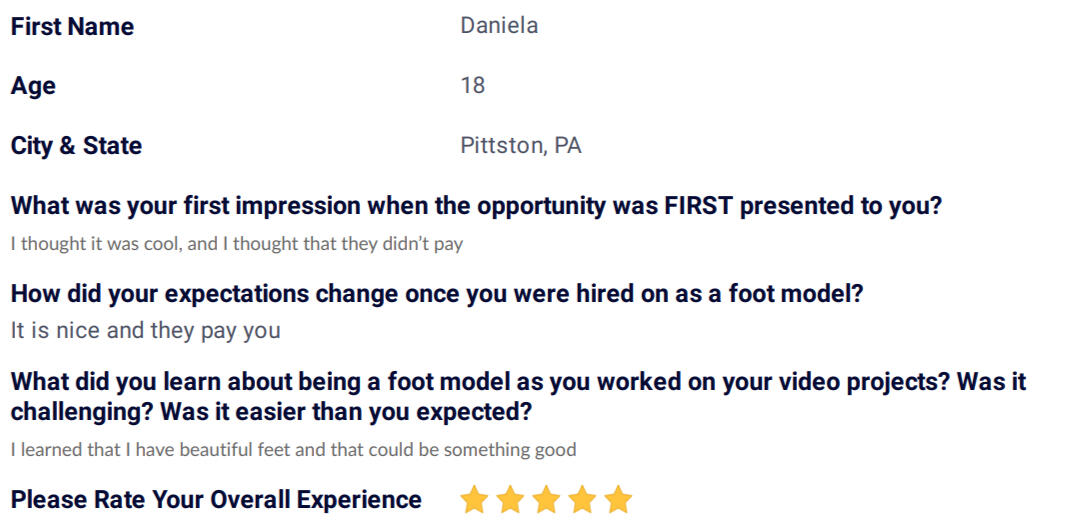Click the fifth rating star

(618, 499)
